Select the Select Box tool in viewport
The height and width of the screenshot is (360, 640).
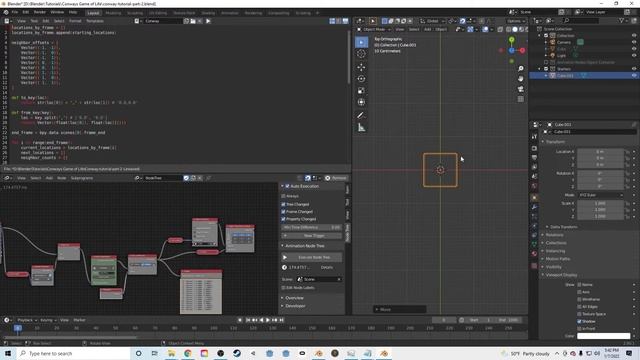(361, 42)
